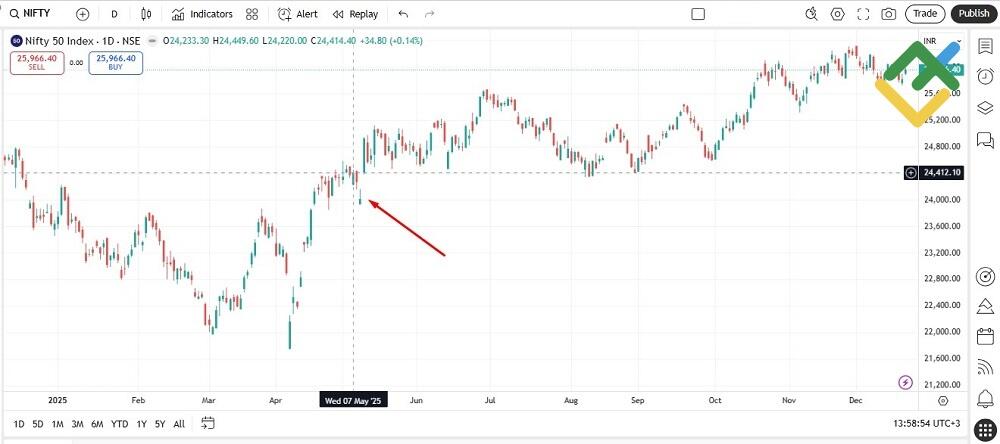
Task: Click the NIFTY symbol search field
Action: 38,14
